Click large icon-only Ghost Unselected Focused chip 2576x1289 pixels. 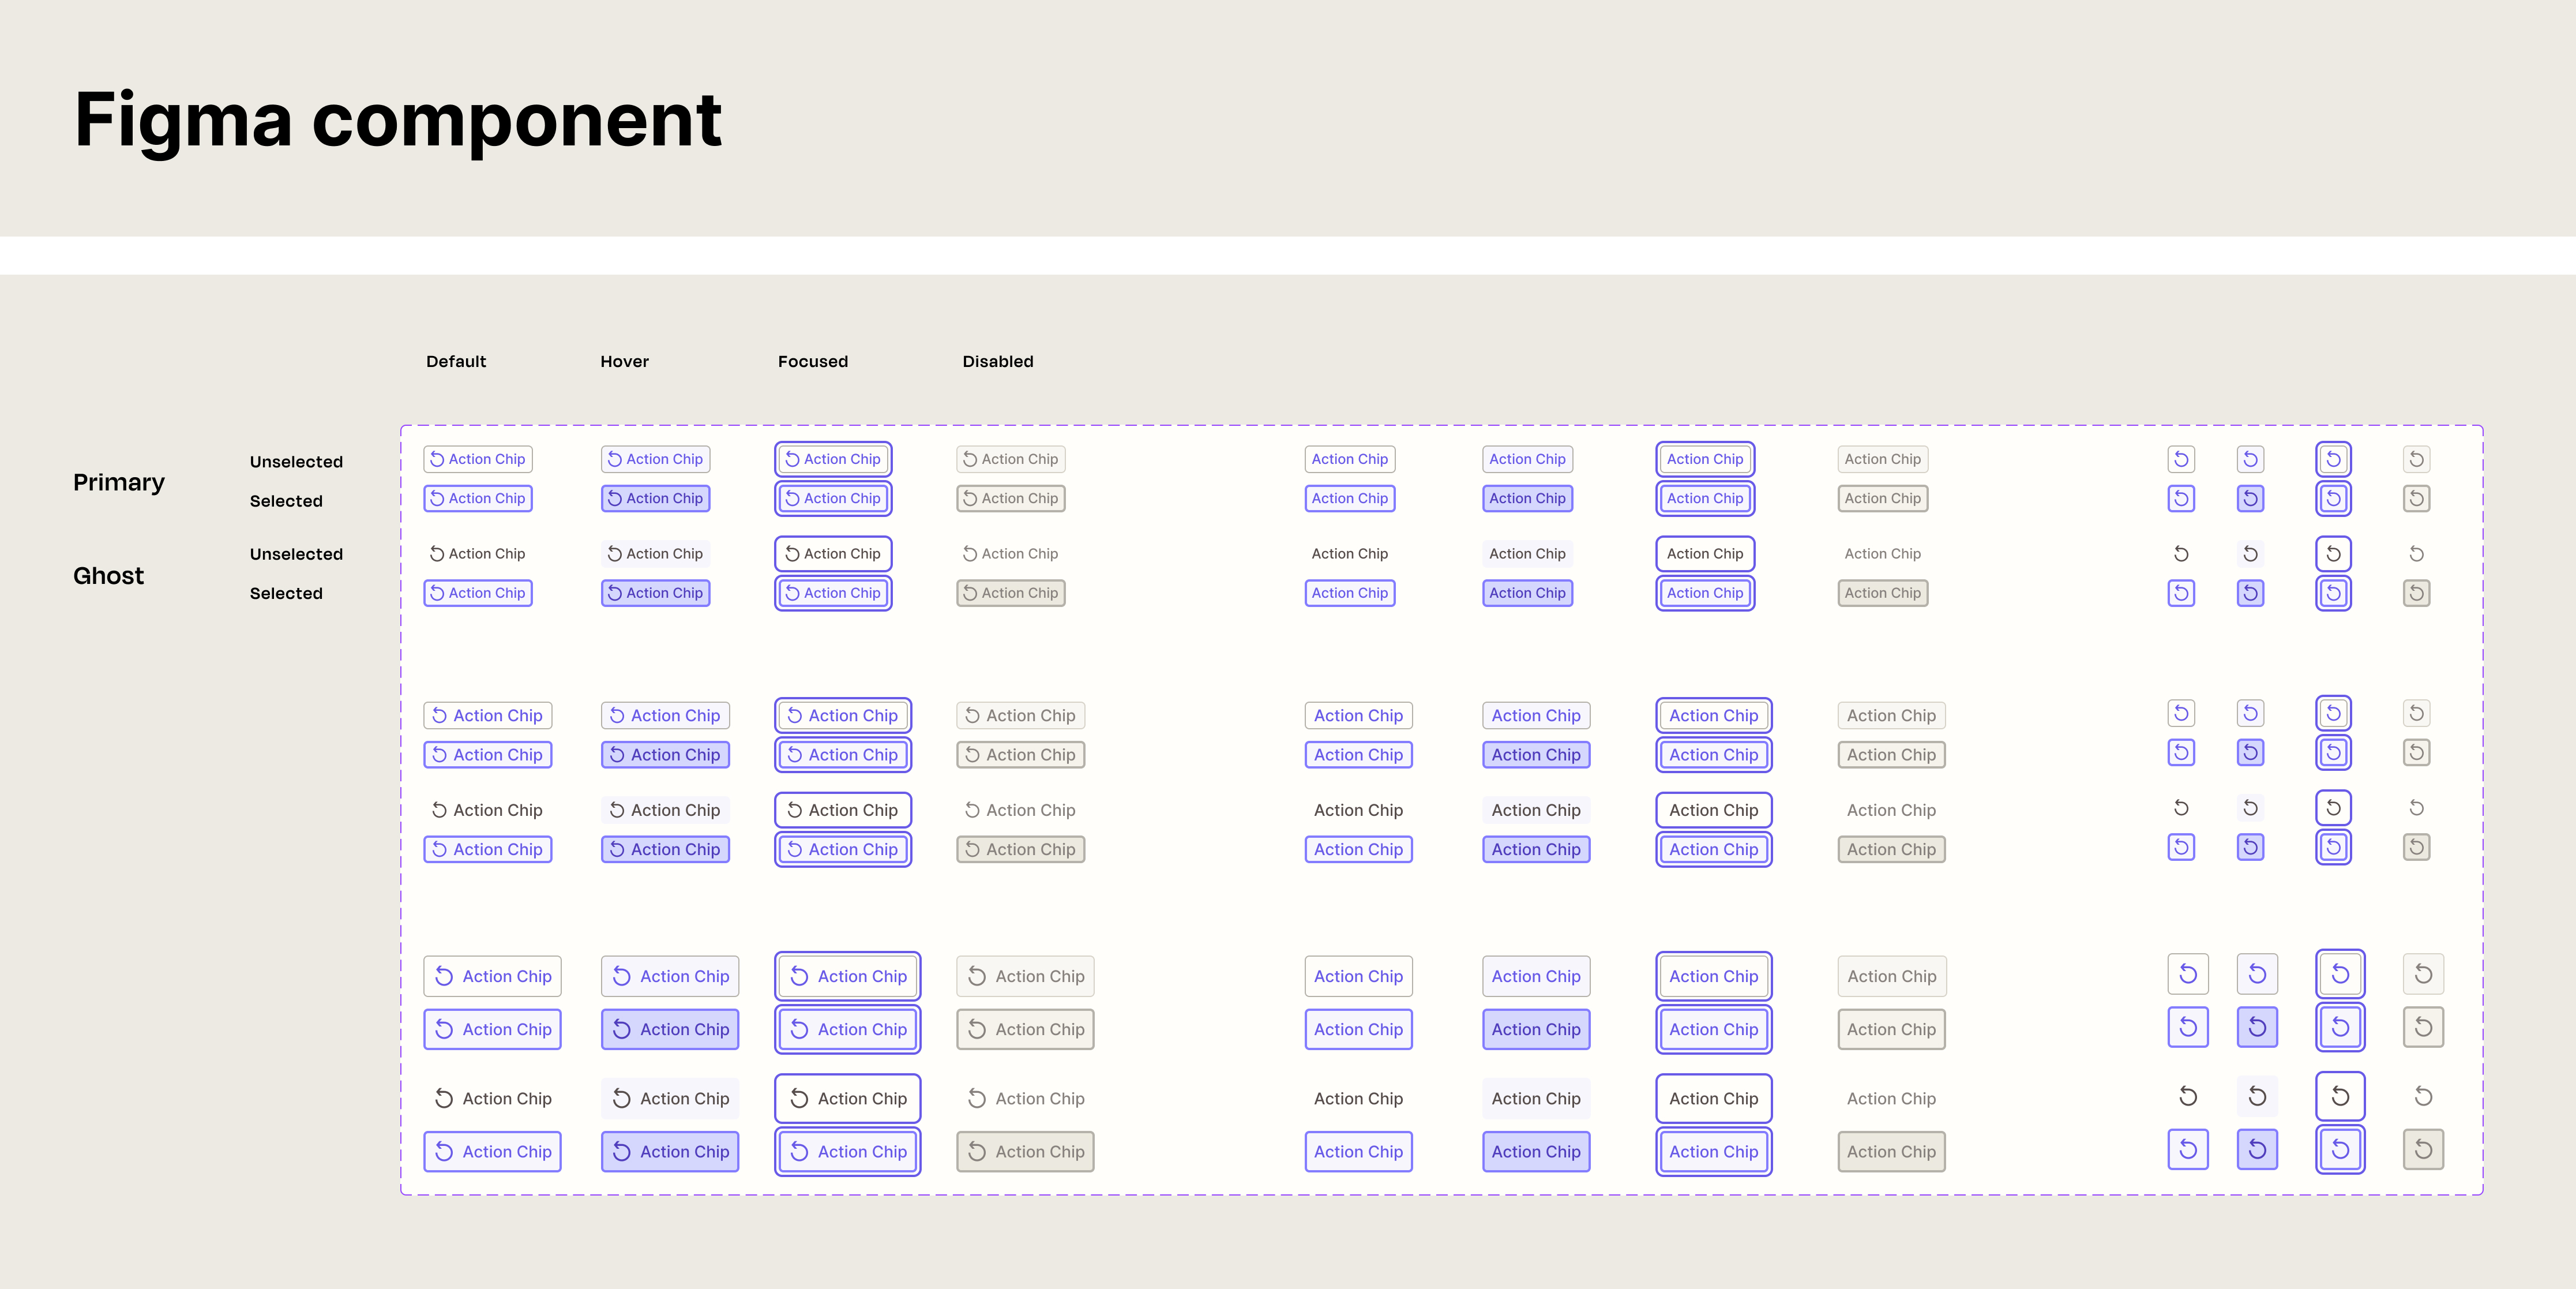(2340, 1096)
